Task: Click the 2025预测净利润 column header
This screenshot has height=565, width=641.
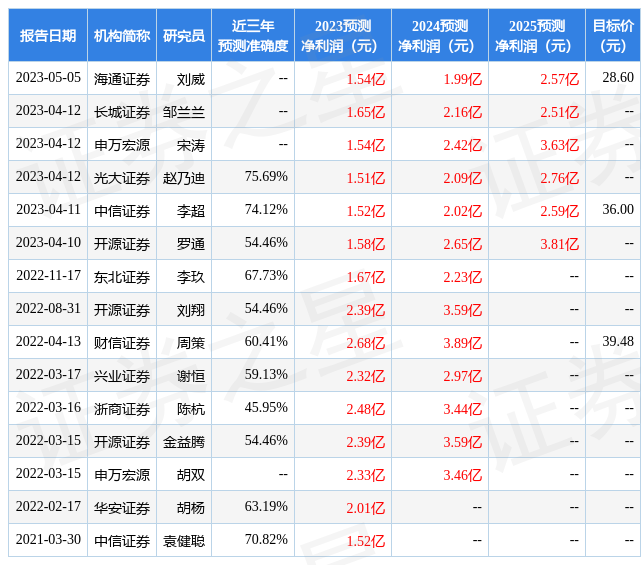Action: [537, 36]
